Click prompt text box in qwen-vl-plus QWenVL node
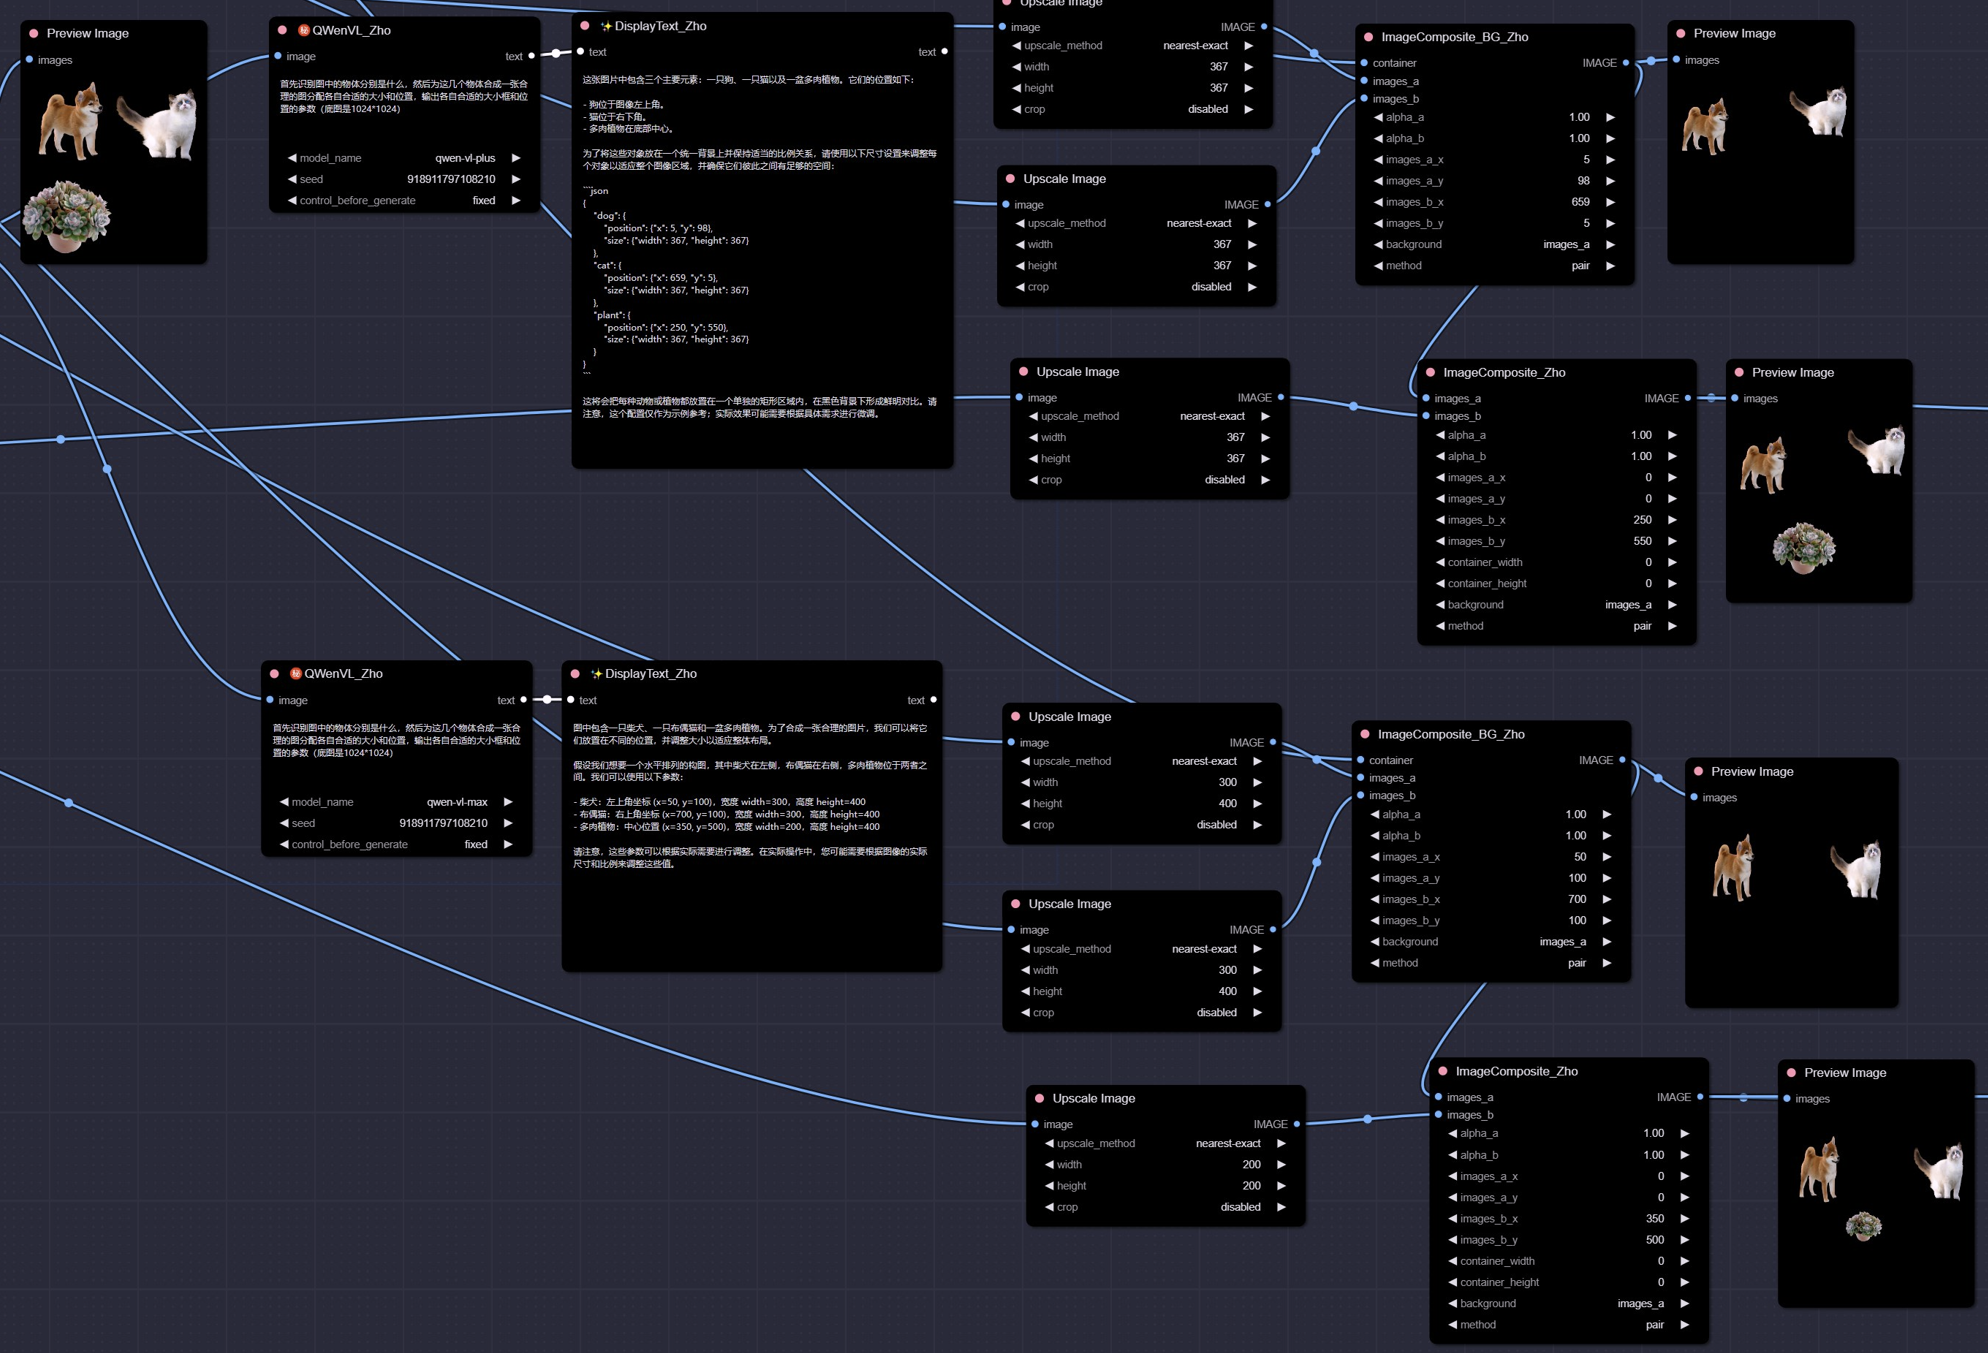This screenshot has width=1988, height=1353. (x=404, y=108)
